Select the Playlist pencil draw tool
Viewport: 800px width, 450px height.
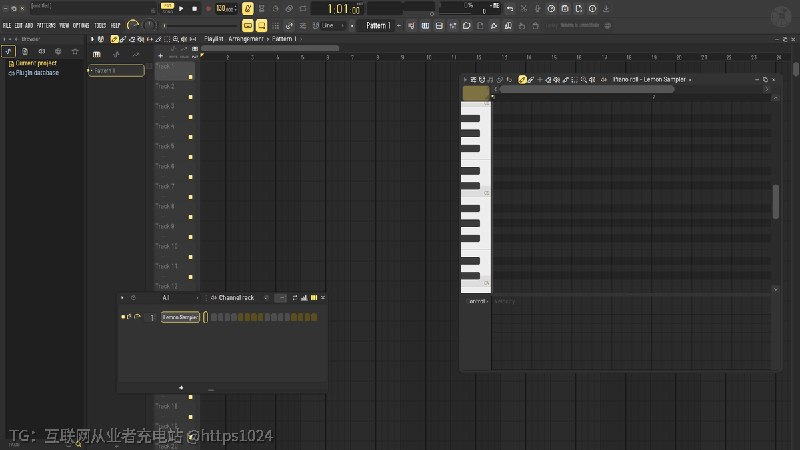coord(114,39)
